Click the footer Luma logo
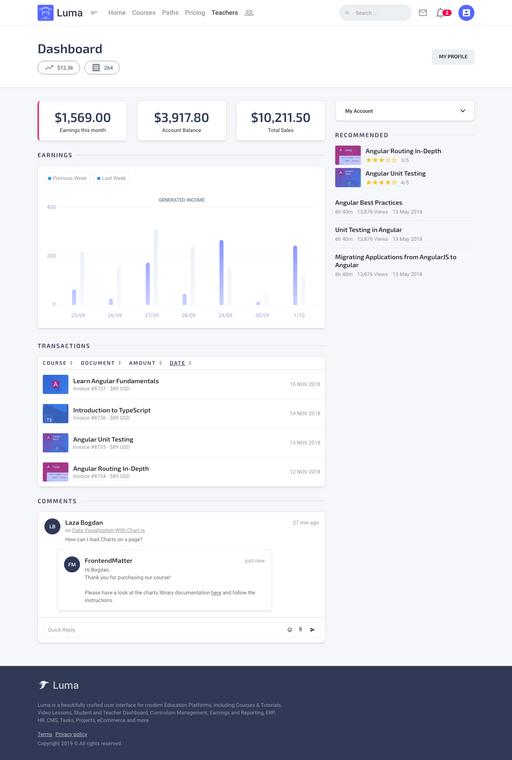The width and height of the screenshot is (512, 760). tap(58, 685)
